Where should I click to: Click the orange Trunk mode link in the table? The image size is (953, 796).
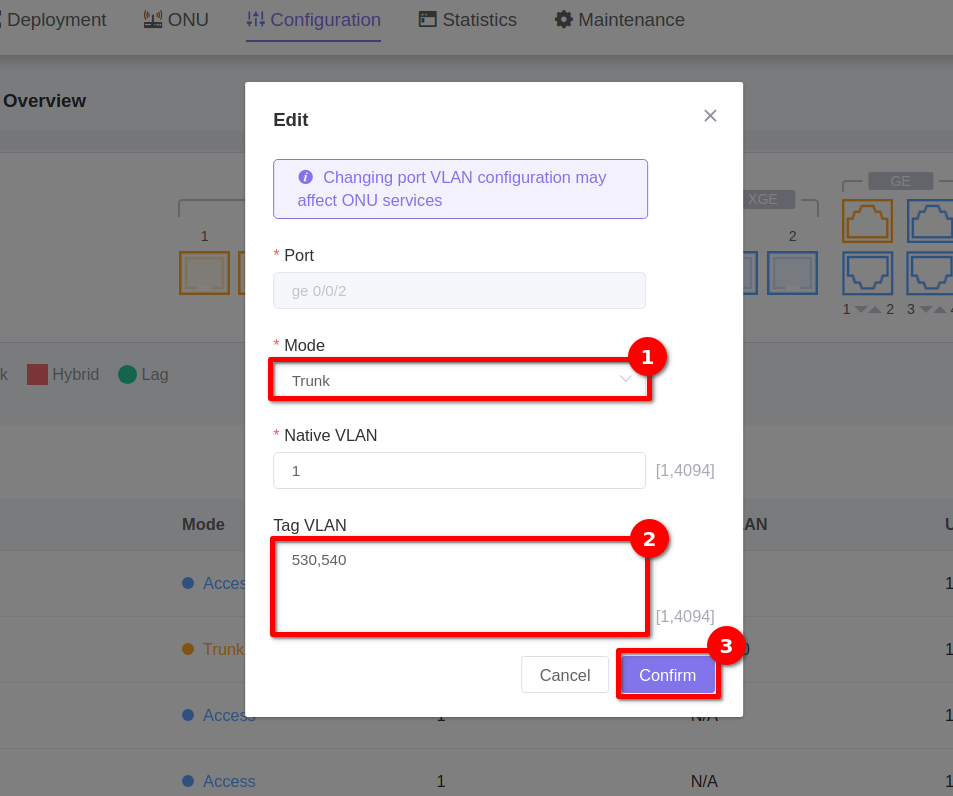pos(223,649)
